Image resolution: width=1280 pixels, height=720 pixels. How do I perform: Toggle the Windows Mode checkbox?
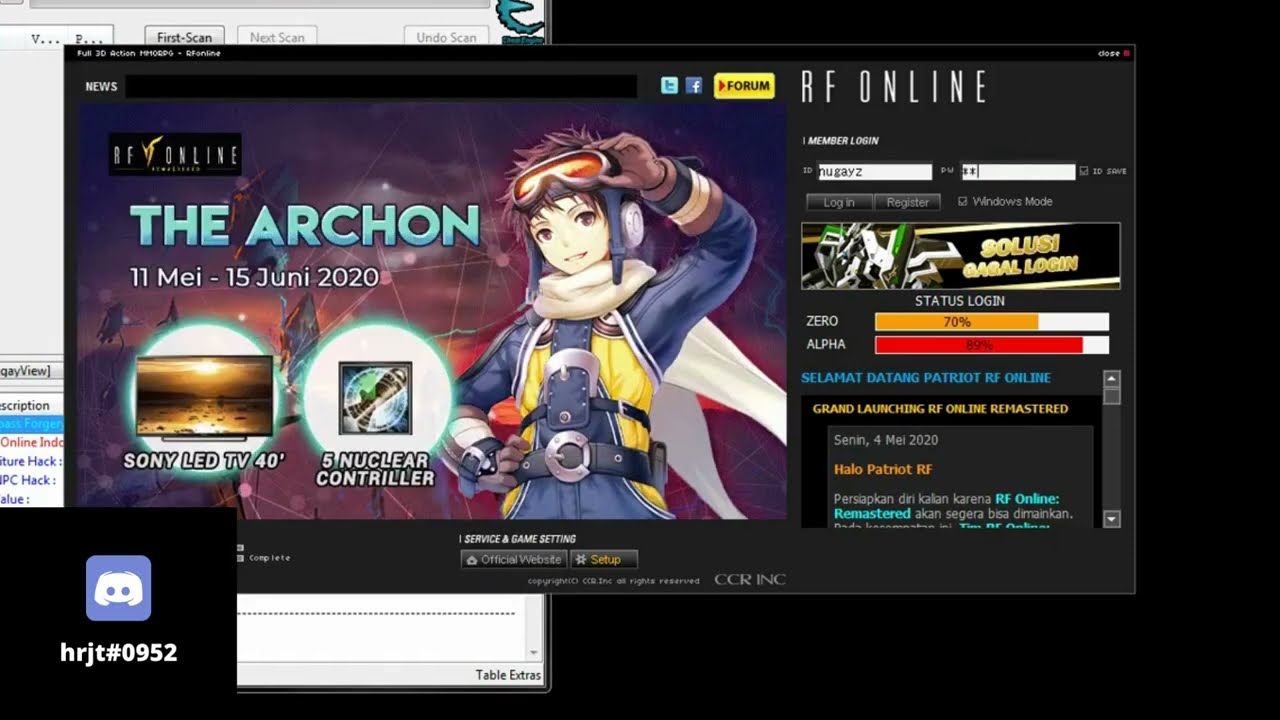pyautogui.click(x=963, y=201)
